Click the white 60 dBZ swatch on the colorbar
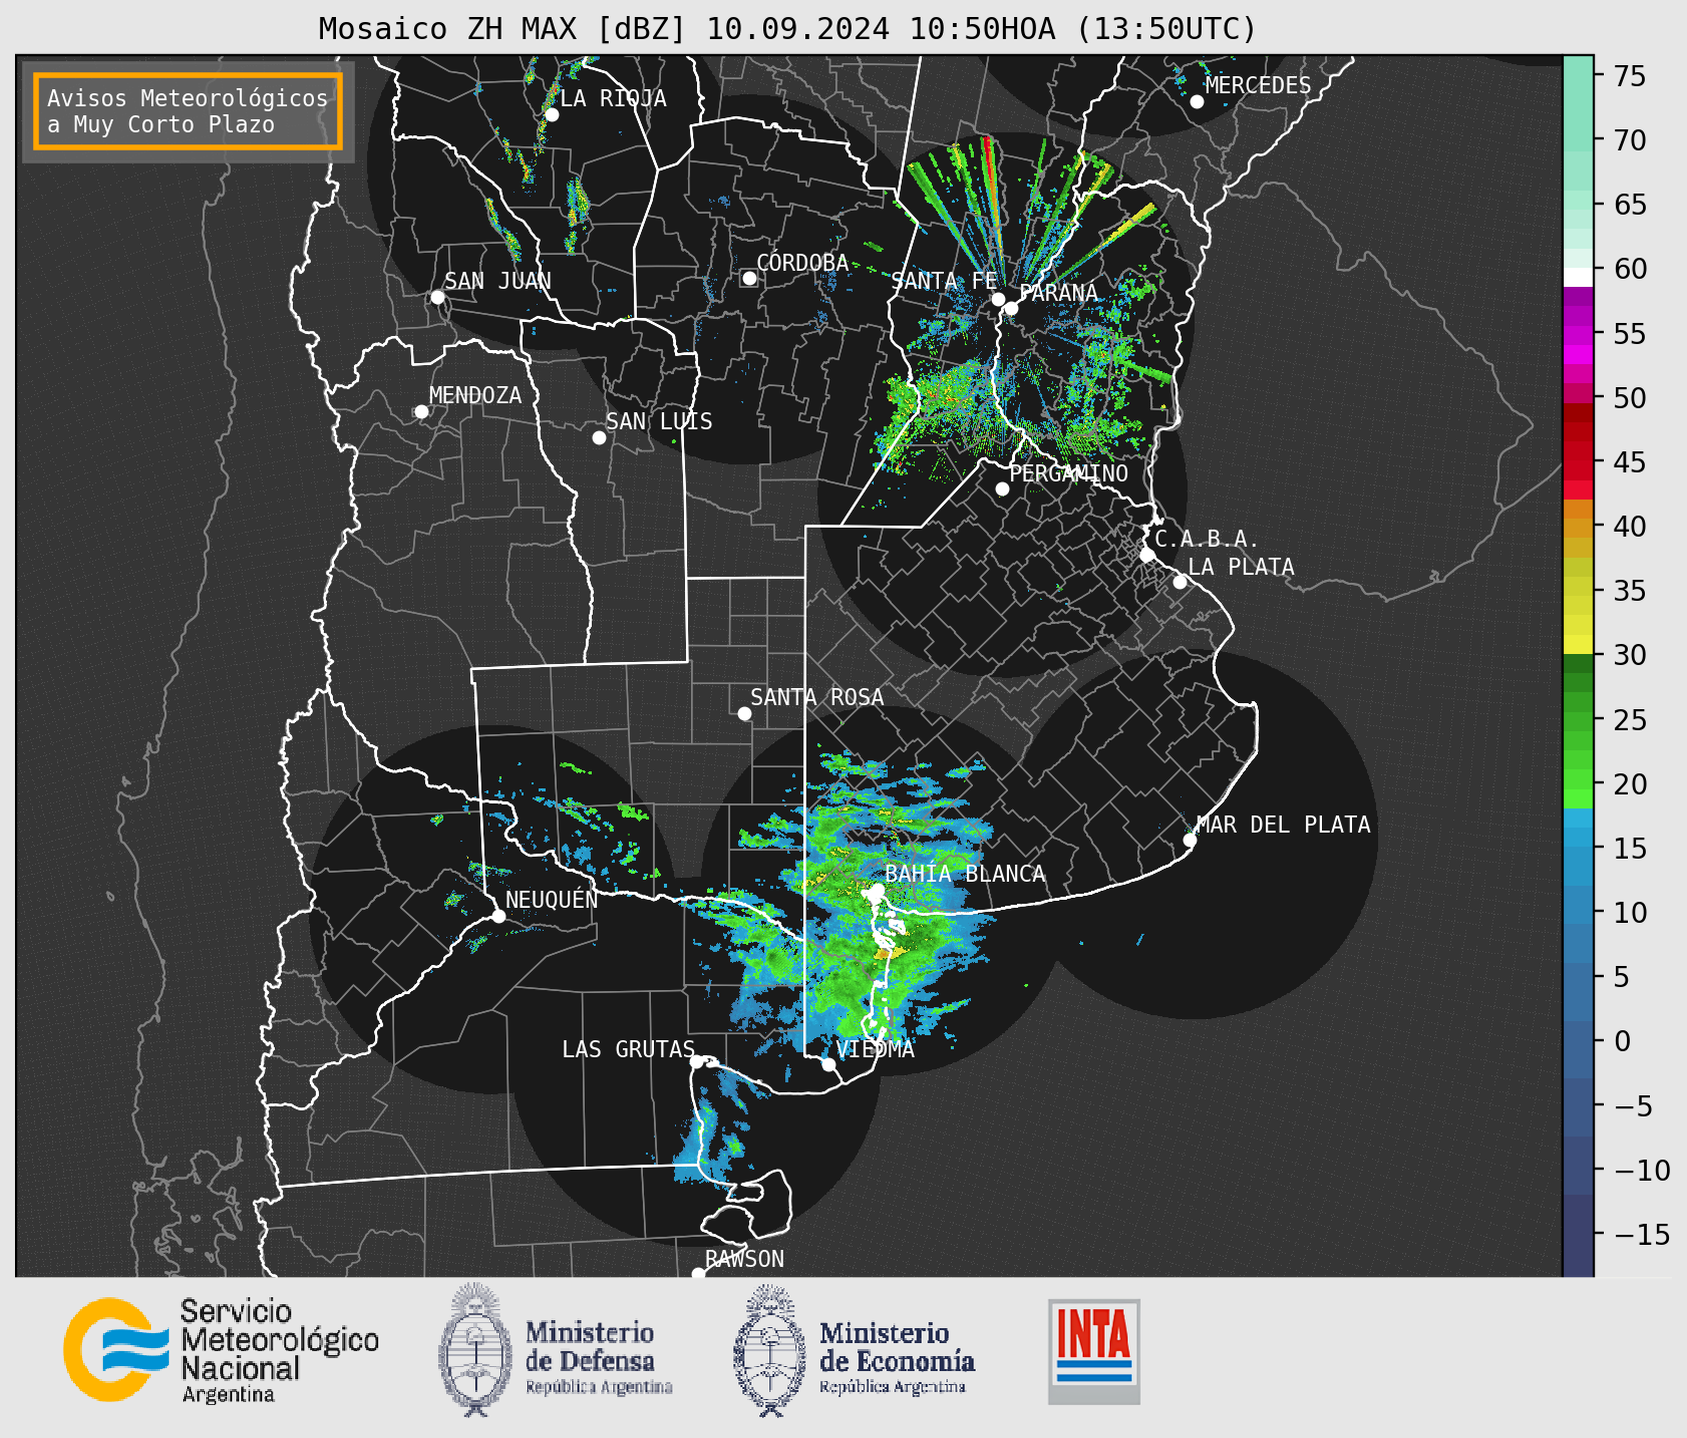 click(1578, 276)
